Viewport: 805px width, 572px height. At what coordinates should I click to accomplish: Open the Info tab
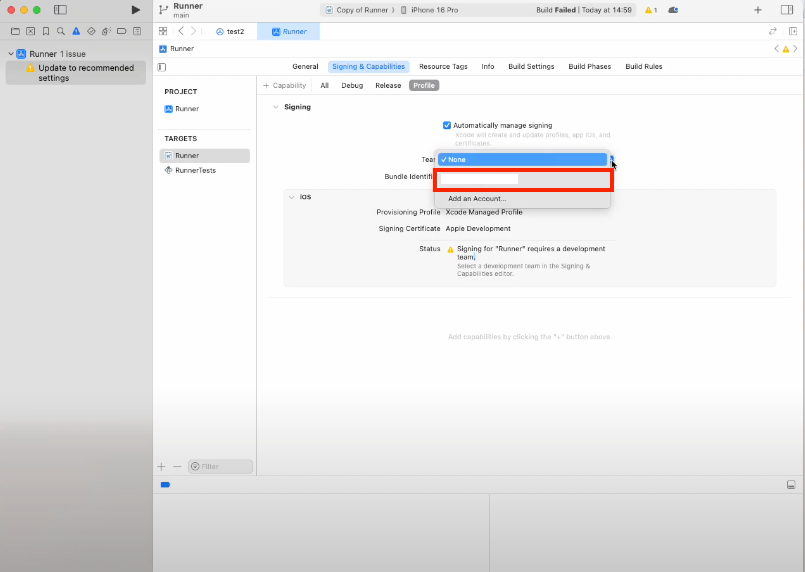(488, 67)
